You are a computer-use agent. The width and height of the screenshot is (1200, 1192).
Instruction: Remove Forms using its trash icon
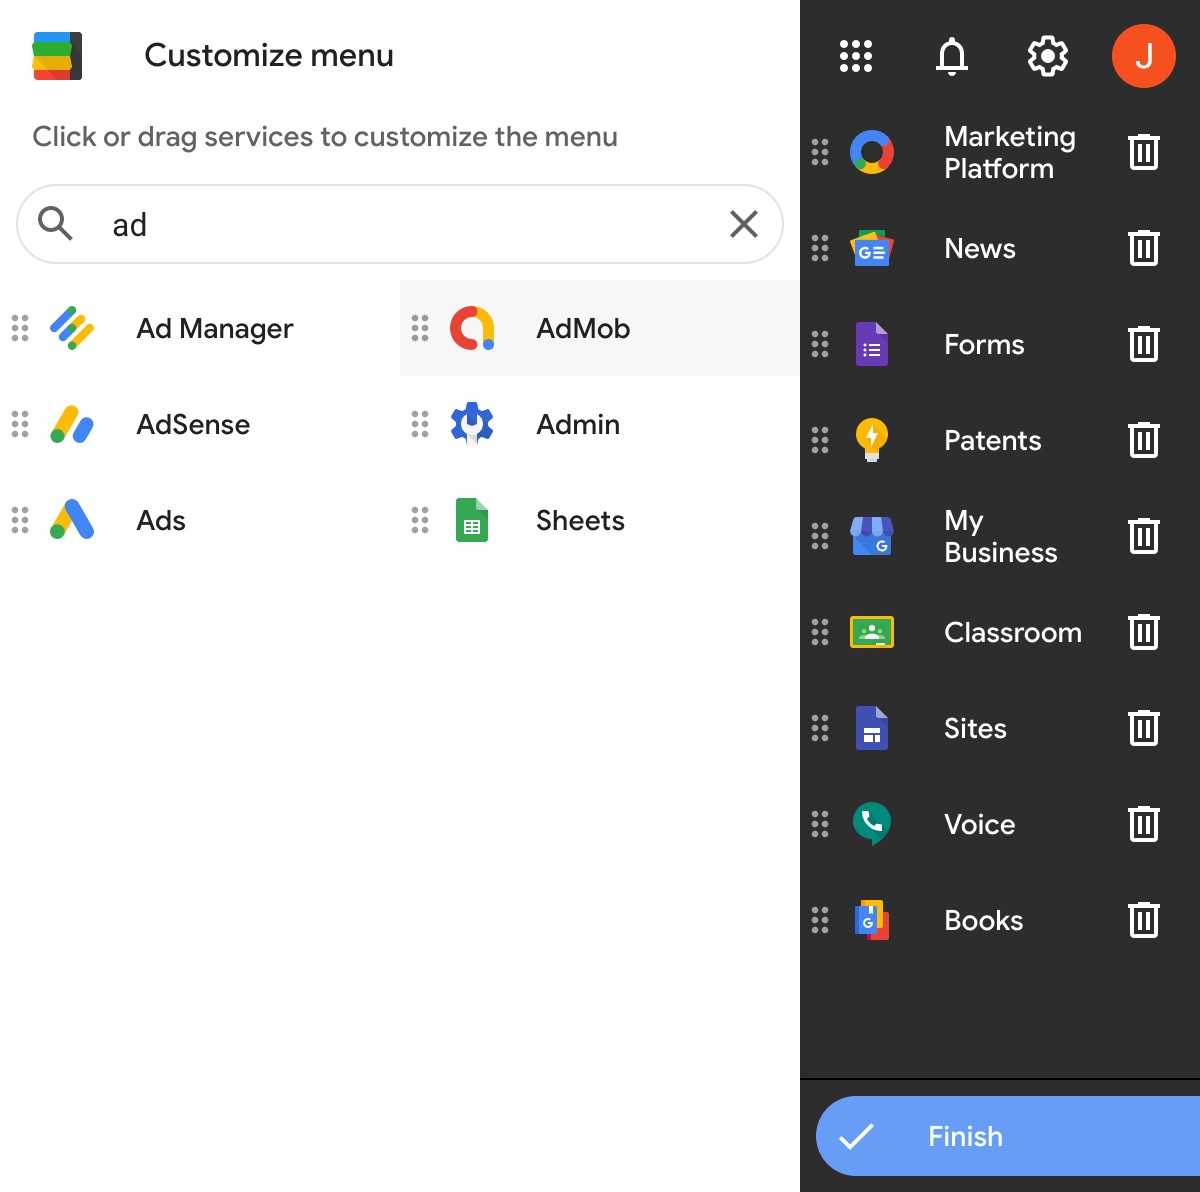click(x=1144, y=344)
